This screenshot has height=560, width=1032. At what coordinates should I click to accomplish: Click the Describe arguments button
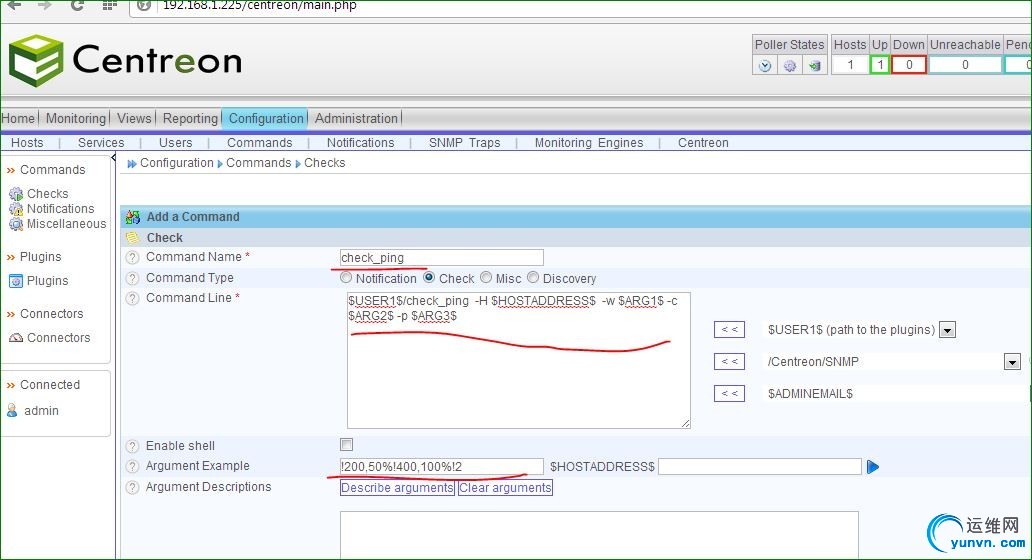[398, 488]
